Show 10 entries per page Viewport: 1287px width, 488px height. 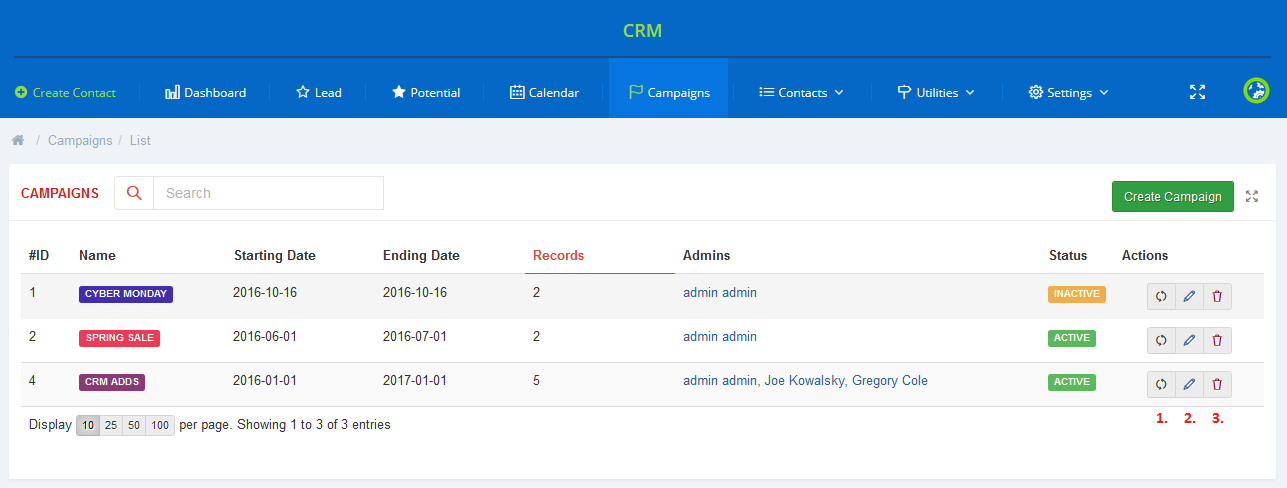click(x=88, y=425)
